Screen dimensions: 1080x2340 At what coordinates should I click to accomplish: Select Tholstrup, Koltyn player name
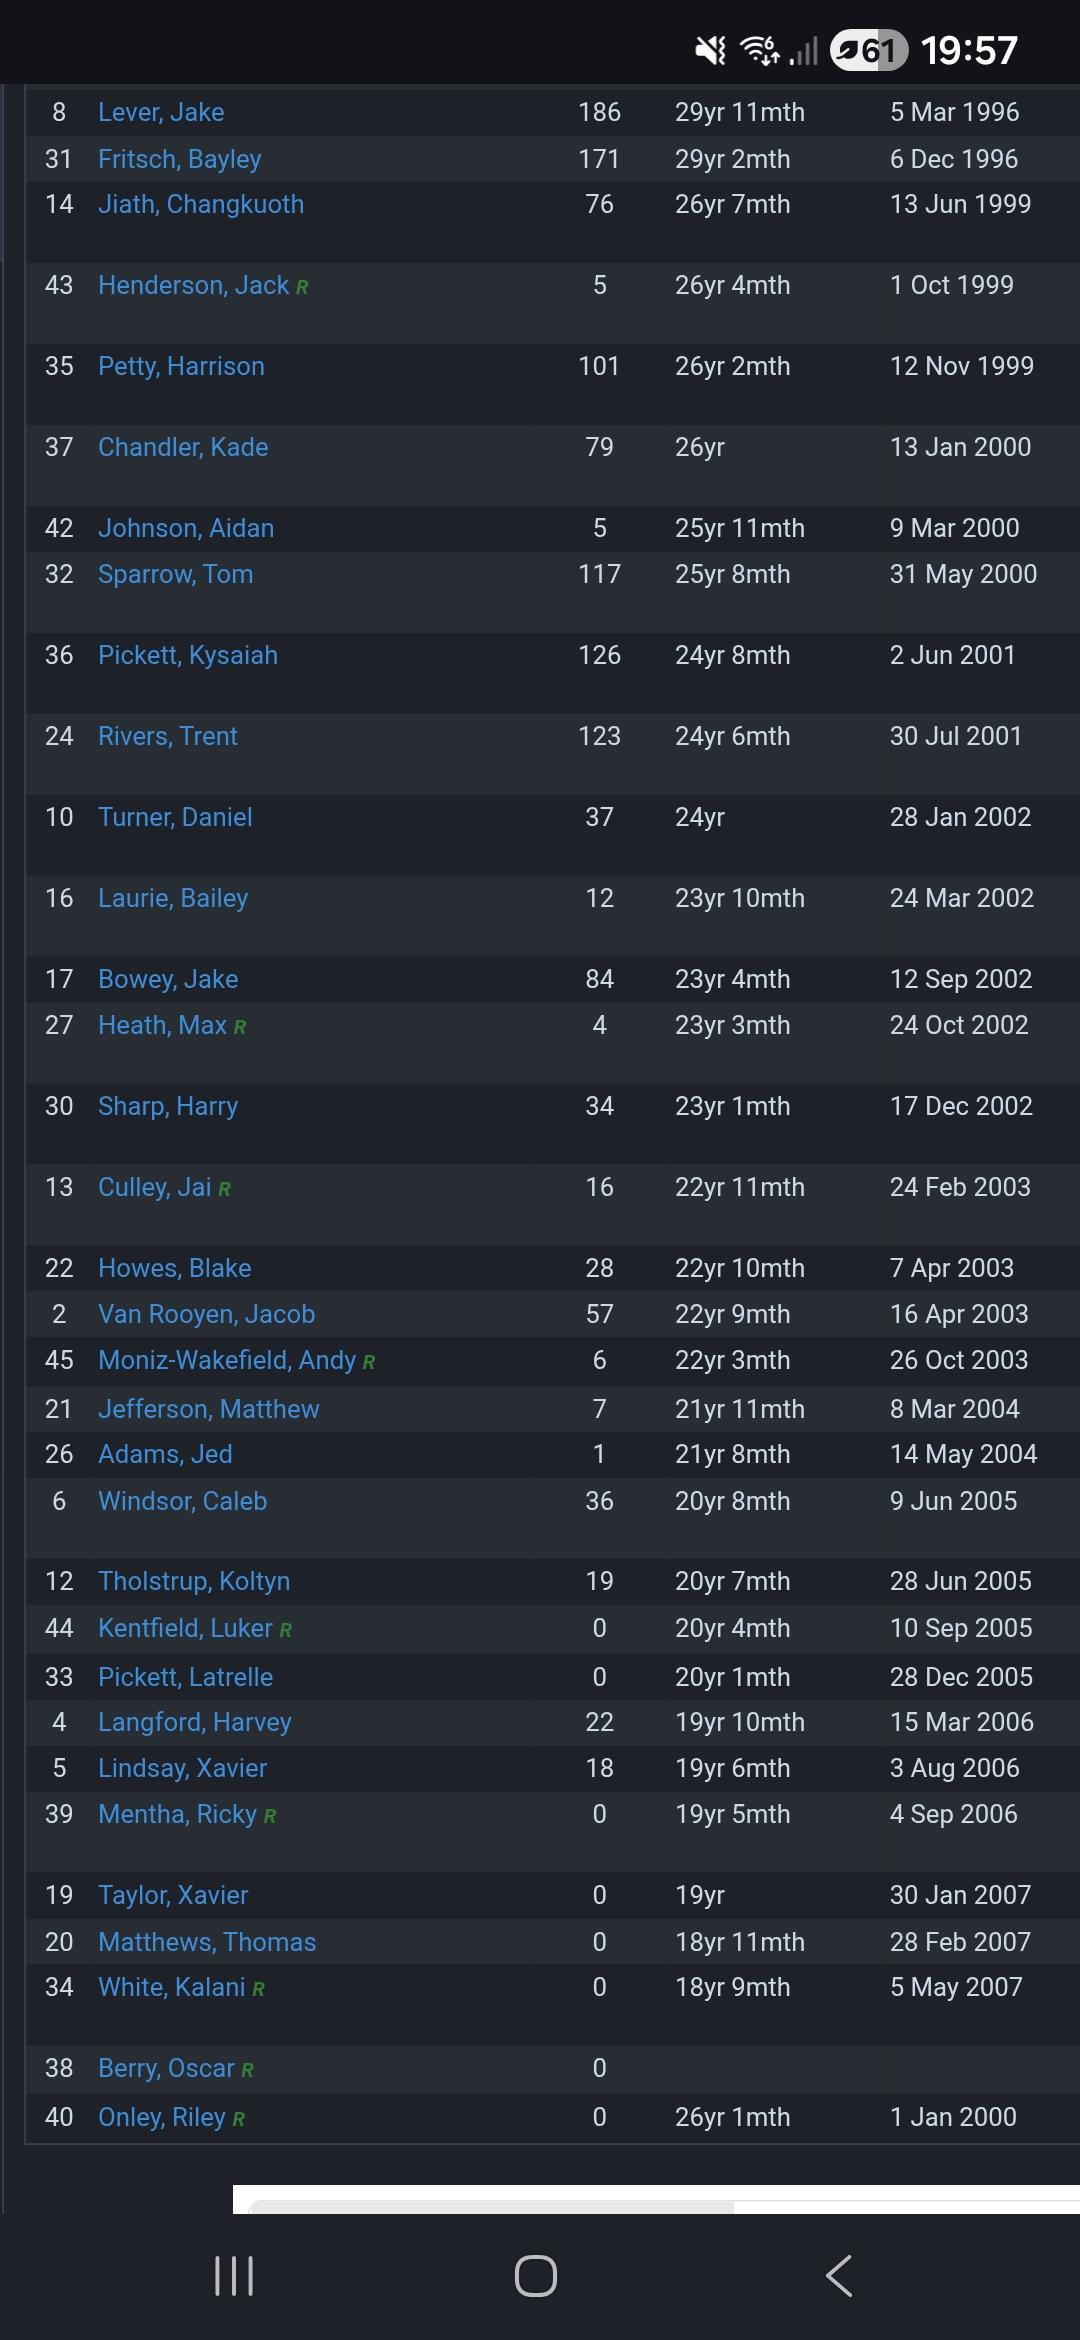194,1581
